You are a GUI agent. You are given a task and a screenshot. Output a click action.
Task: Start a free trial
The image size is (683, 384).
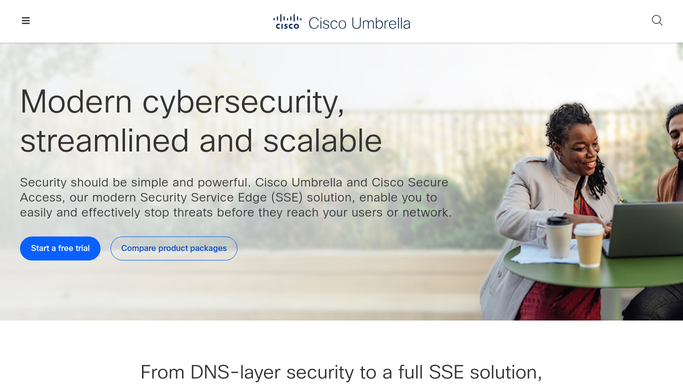coord(60,248)
